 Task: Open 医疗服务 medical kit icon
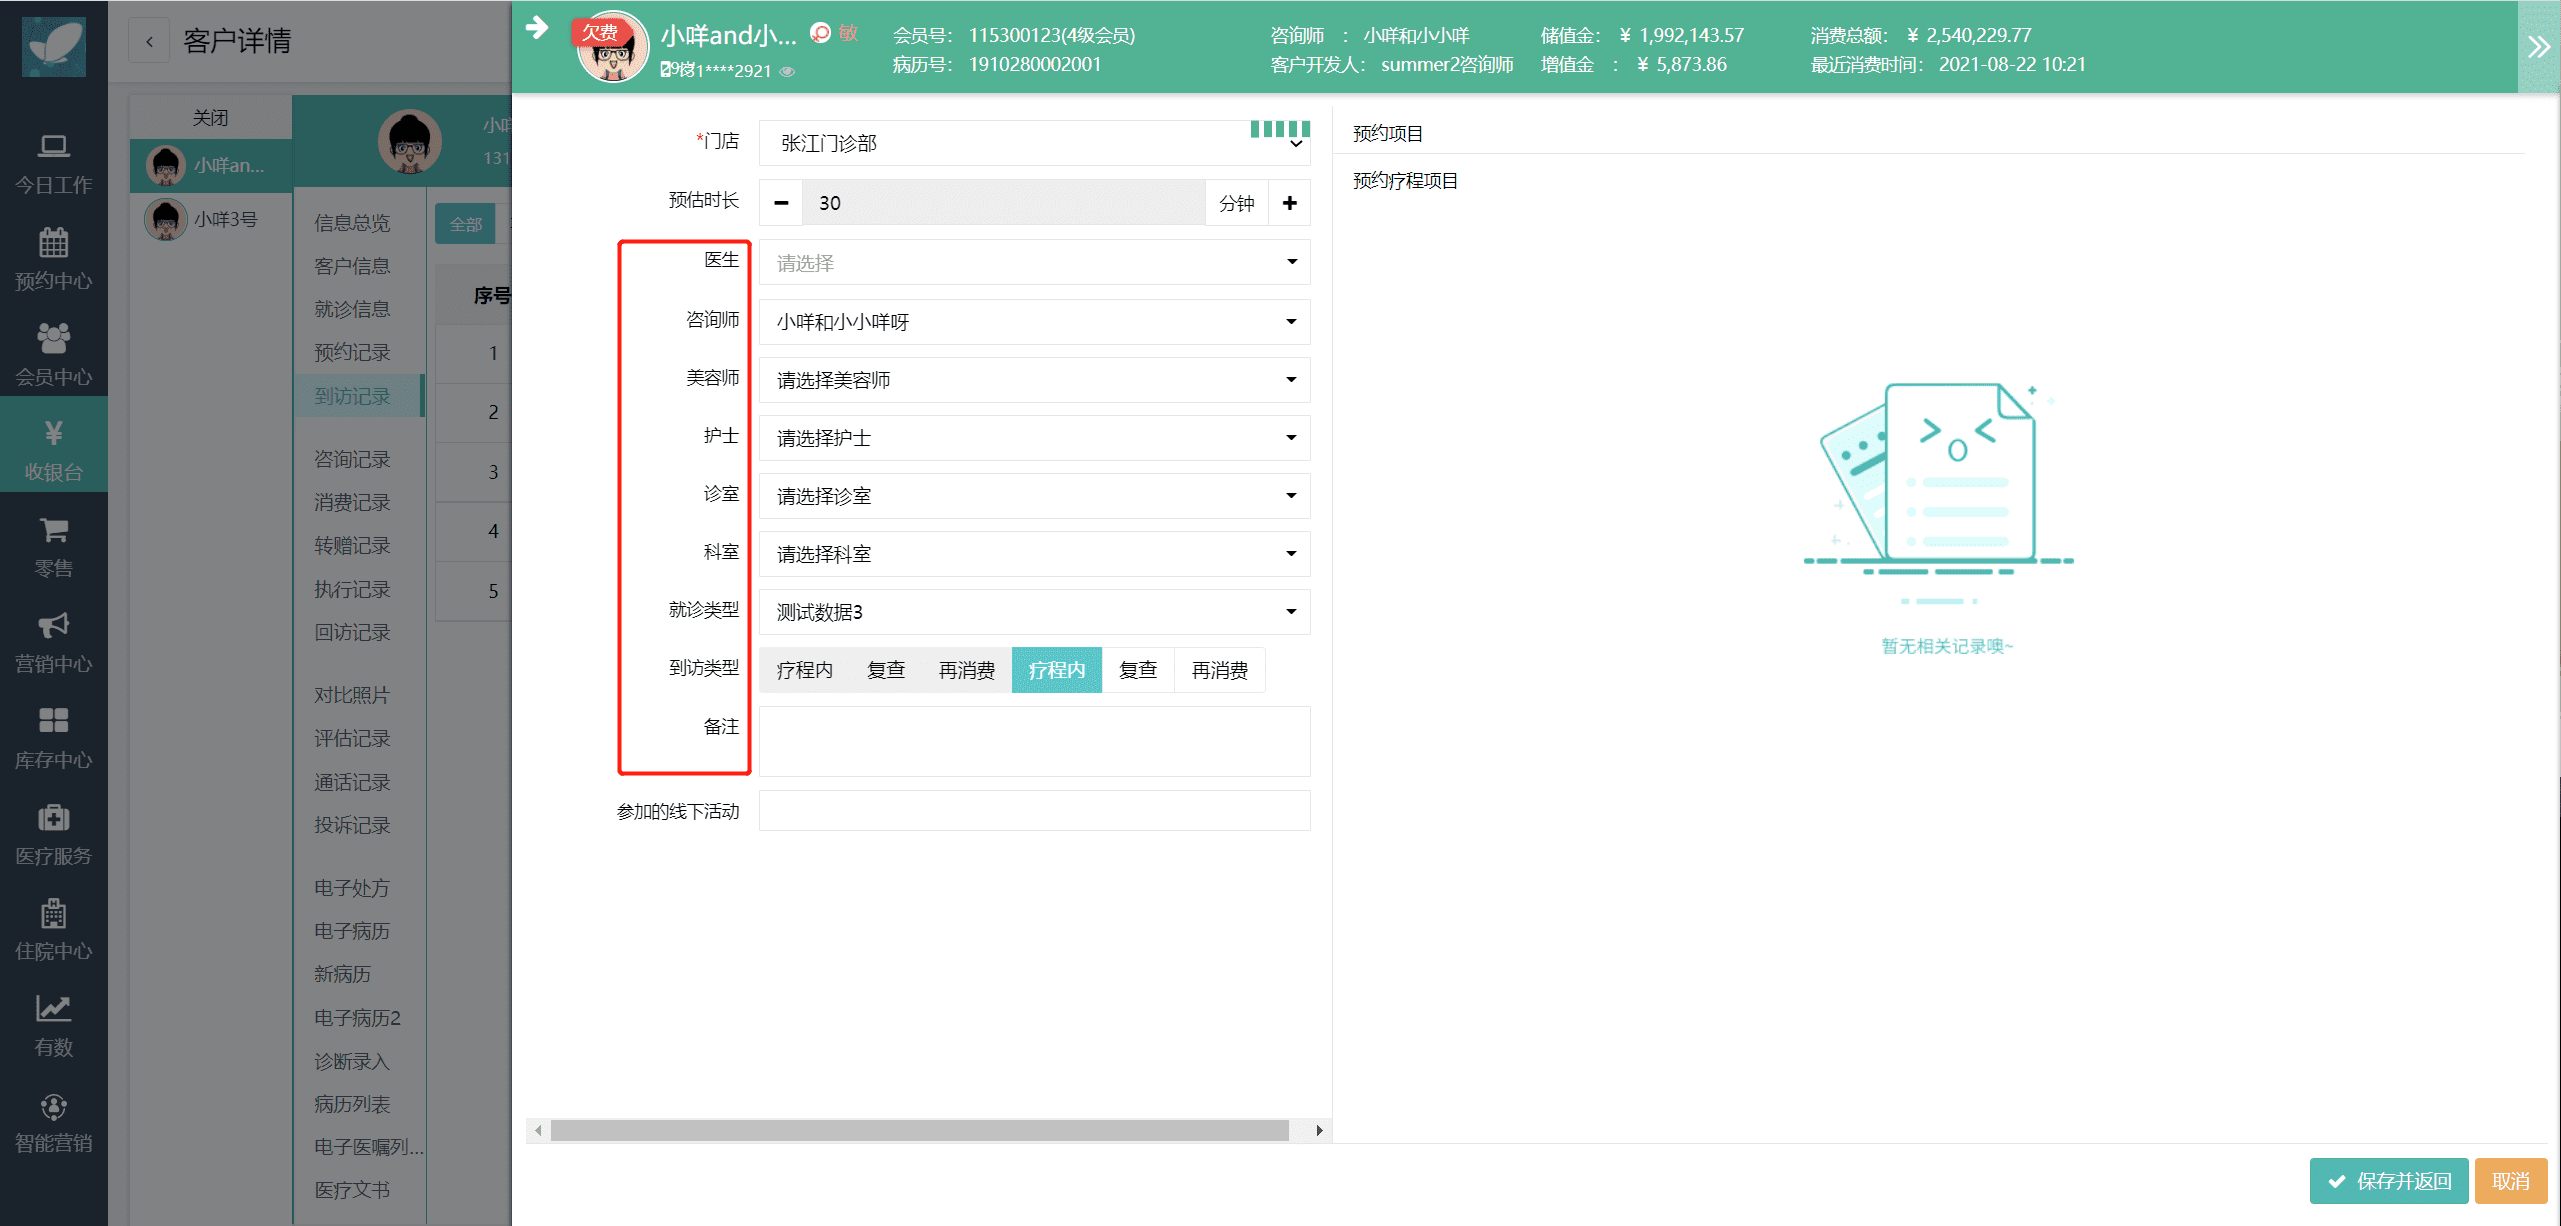tap(53, 817)
